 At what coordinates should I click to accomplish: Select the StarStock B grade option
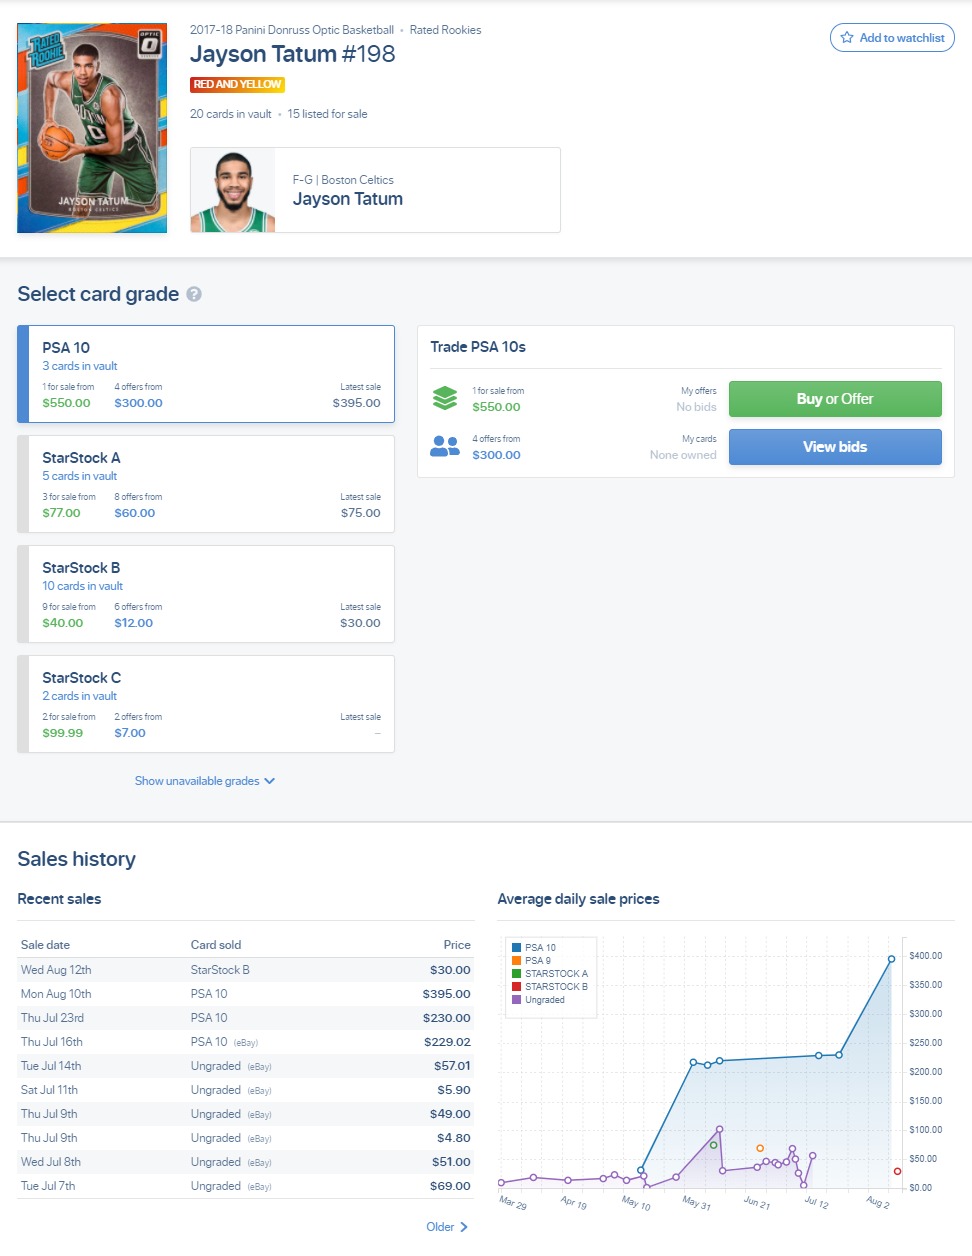click(206, 594)
